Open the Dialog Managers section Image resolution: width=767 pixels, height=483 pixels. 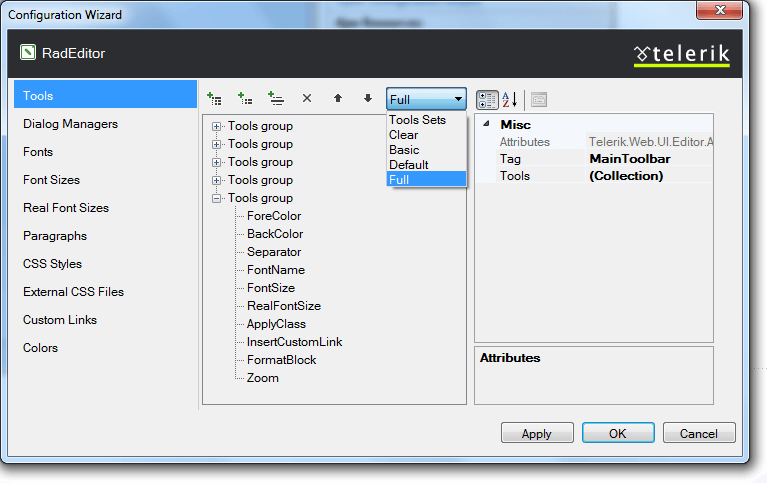[x=70, y=124]
